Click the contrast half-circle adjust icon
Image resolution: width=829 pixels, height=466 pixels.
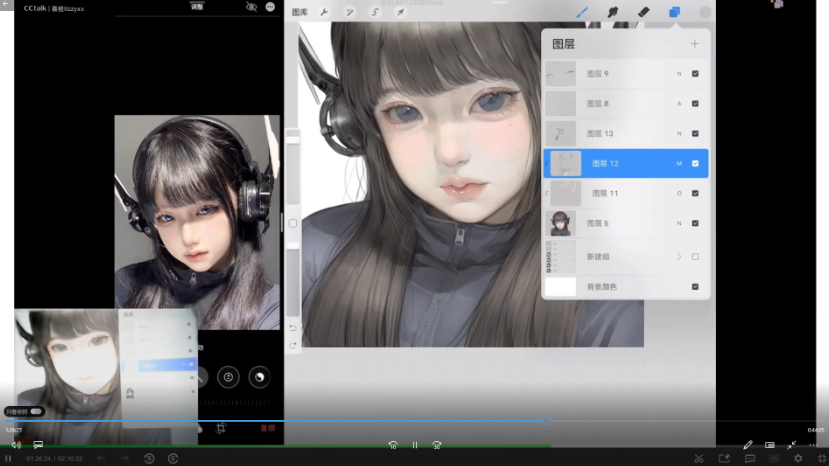pos(260,377)
